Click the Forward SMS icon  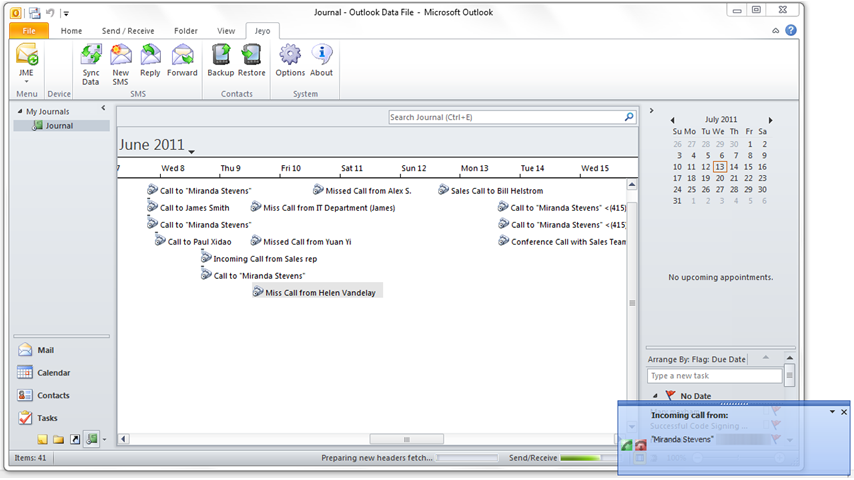pos(182,63)
